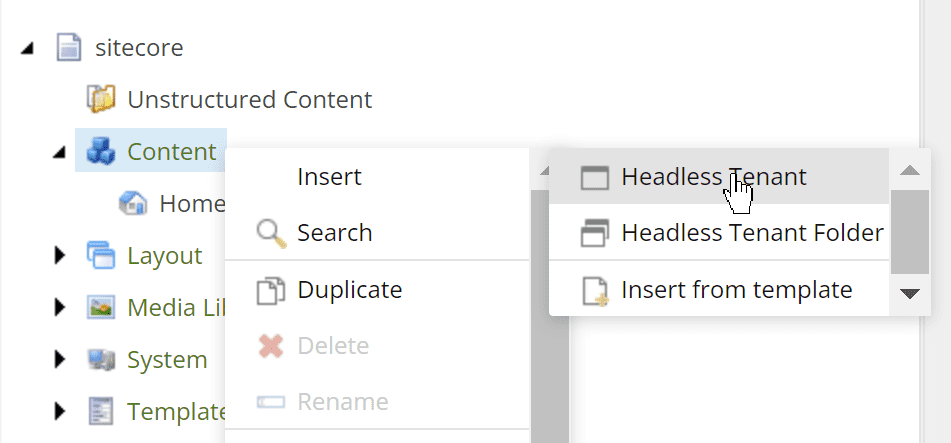Click the Media Library picture icon

[101, 308]
